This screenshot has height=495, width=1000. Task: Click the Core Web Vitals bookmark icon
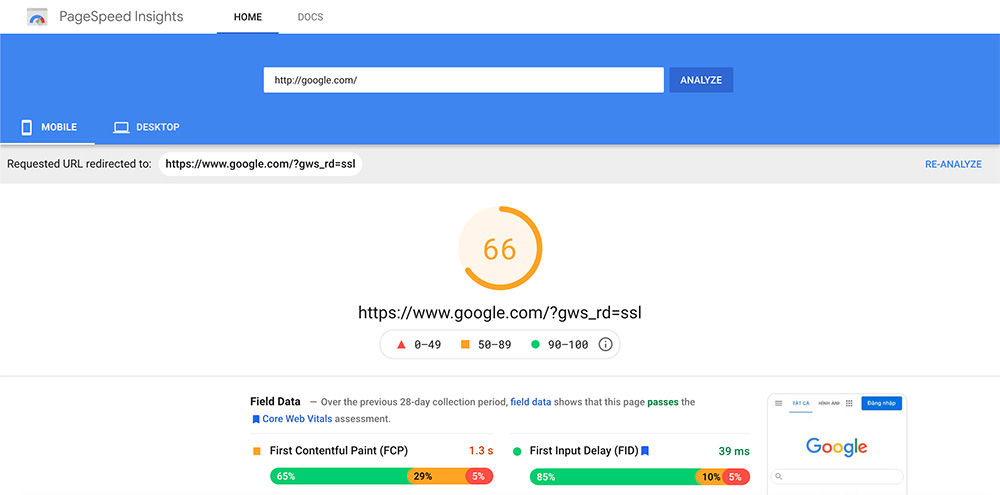point(256,419)
